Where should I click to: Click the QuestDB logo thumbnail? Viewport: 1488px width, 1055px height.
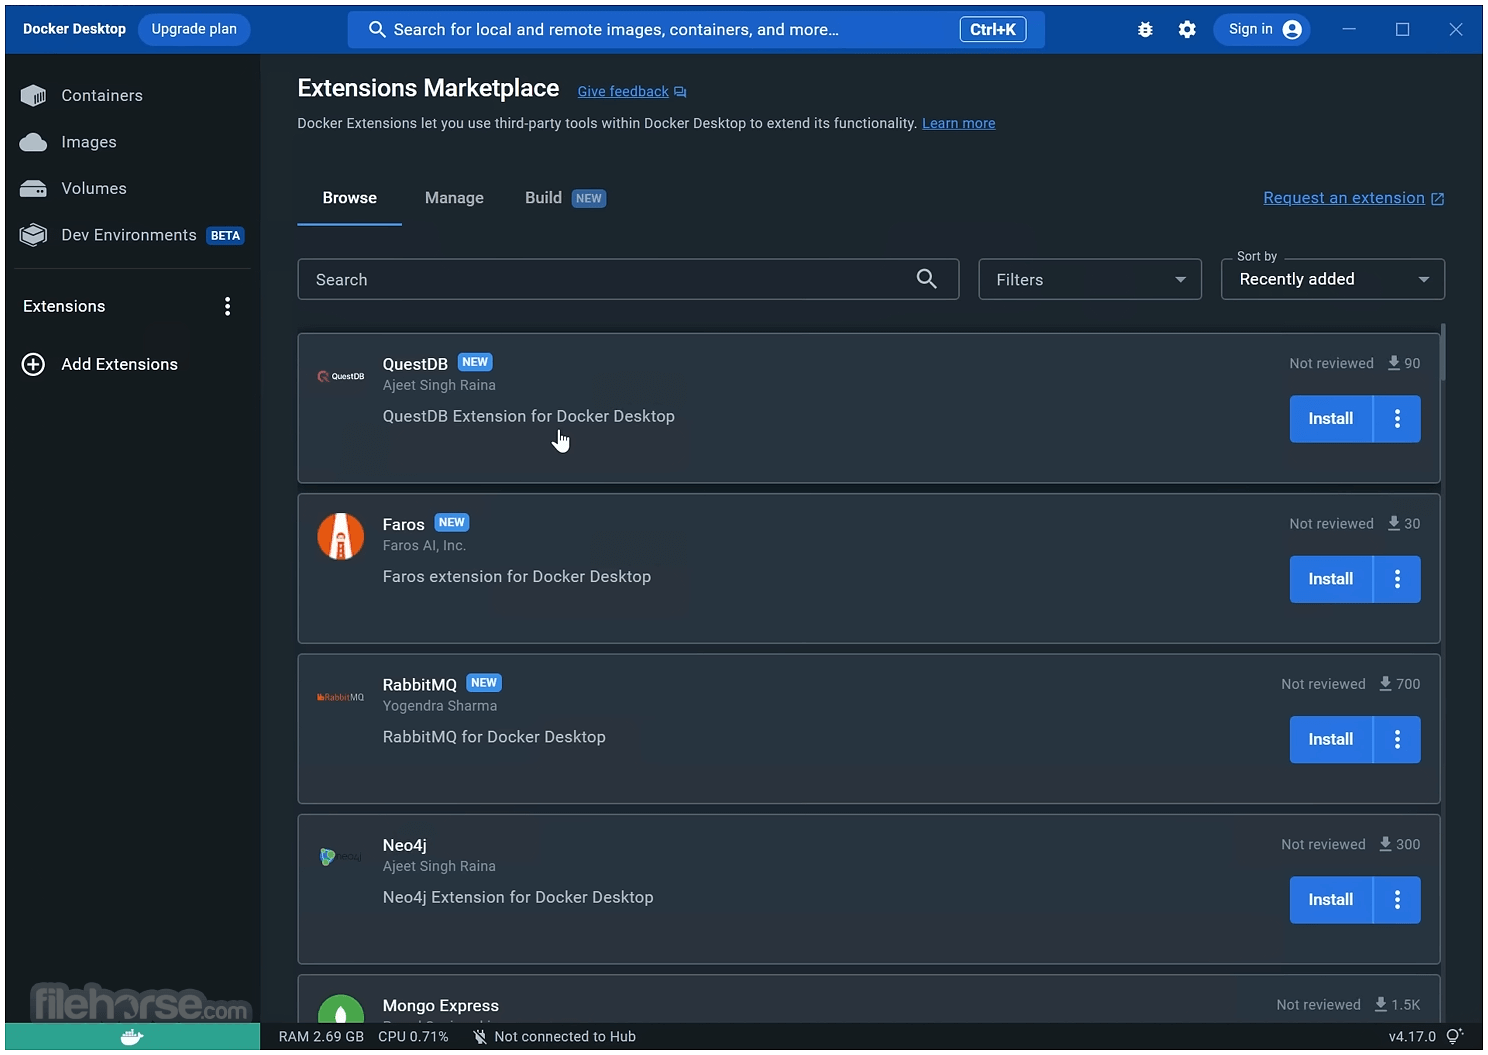tap(341, 376)
